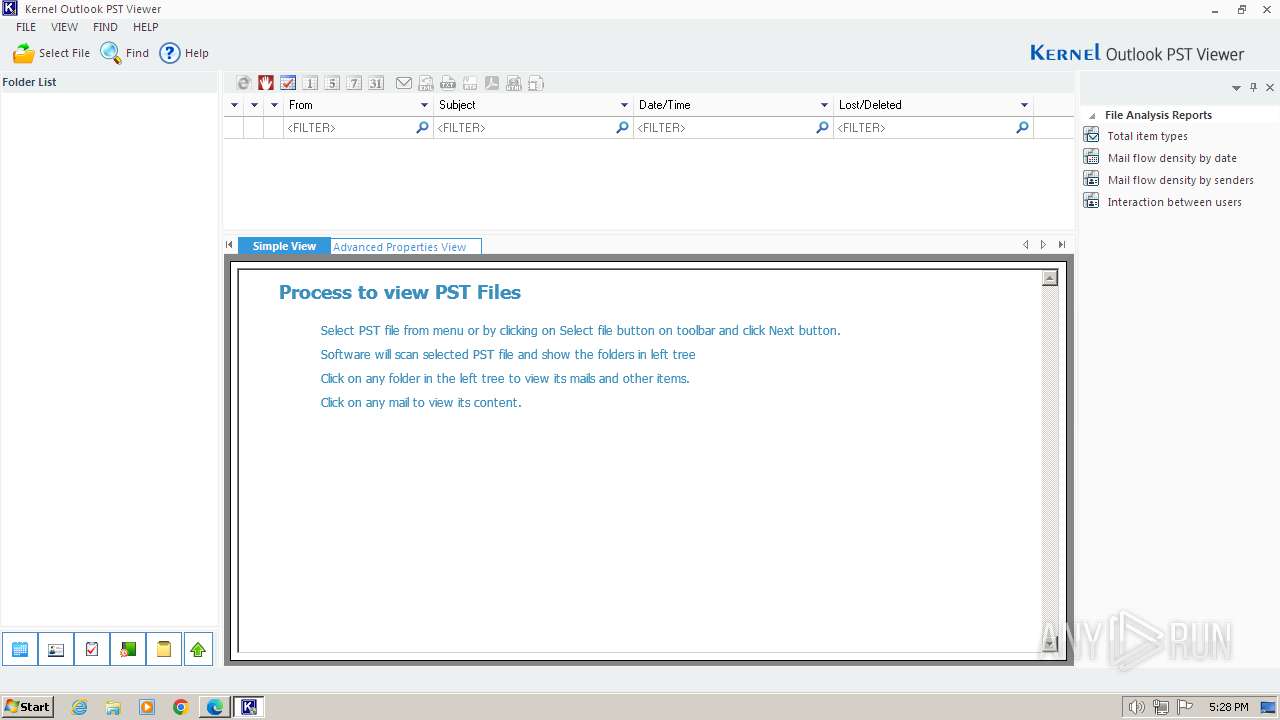Viewport: 1280px width, 720px height.
Task: Open the Contacts card icon at the bottom of the Folder List
Action: [x=56, y=650]
